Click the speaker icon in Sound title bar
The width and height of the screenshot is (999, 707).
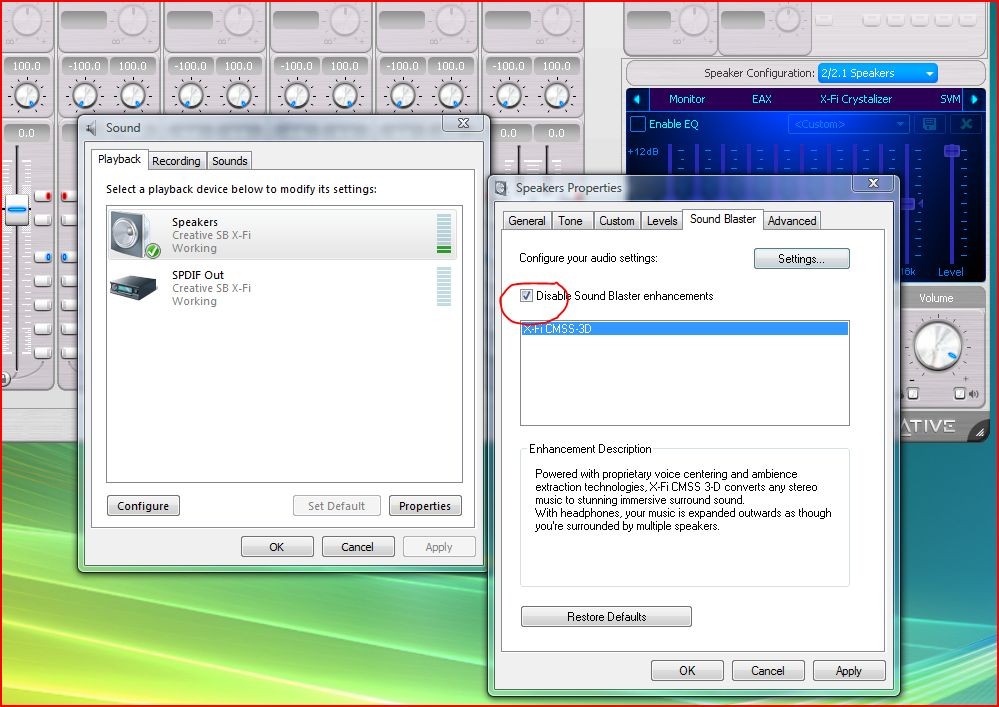click(x=92, y=128)
